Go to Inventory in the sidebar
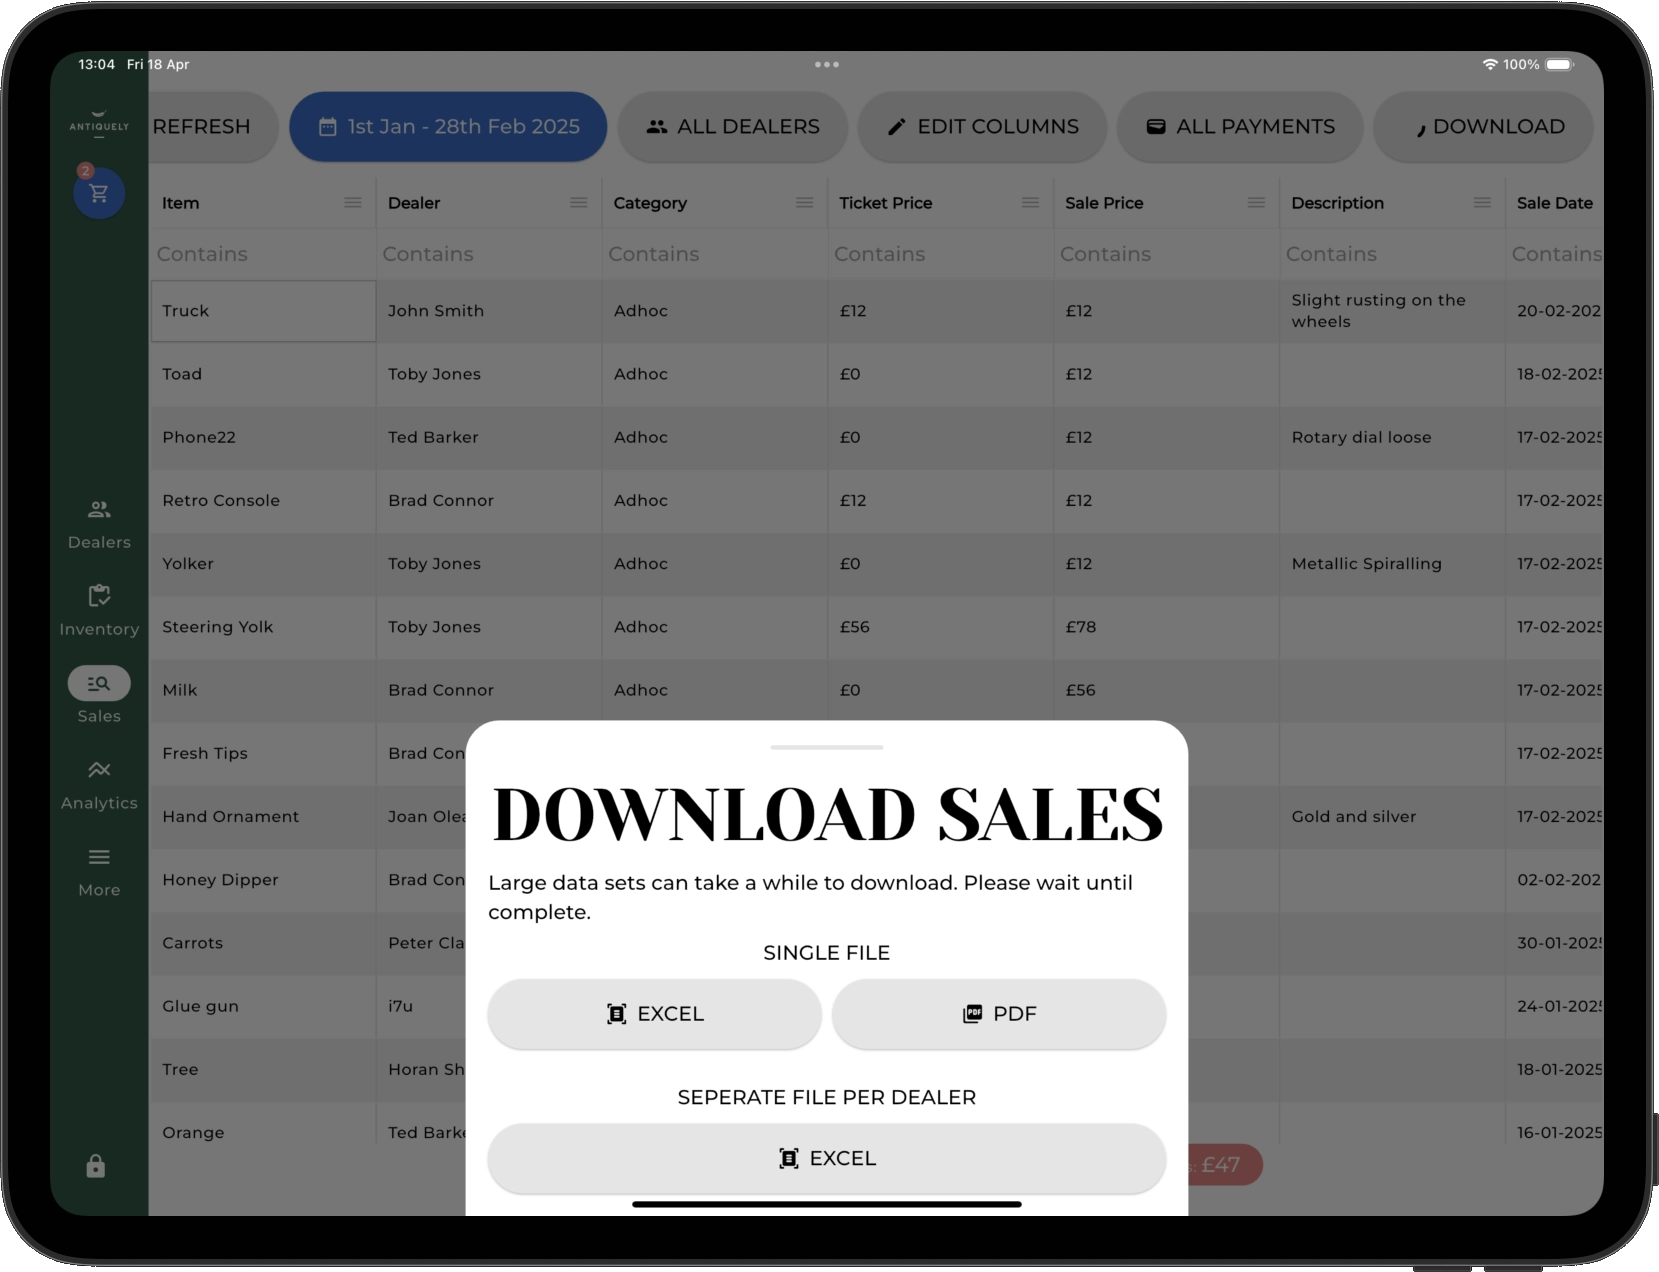Viewport: 1659px width, 1272px height. 99,611
